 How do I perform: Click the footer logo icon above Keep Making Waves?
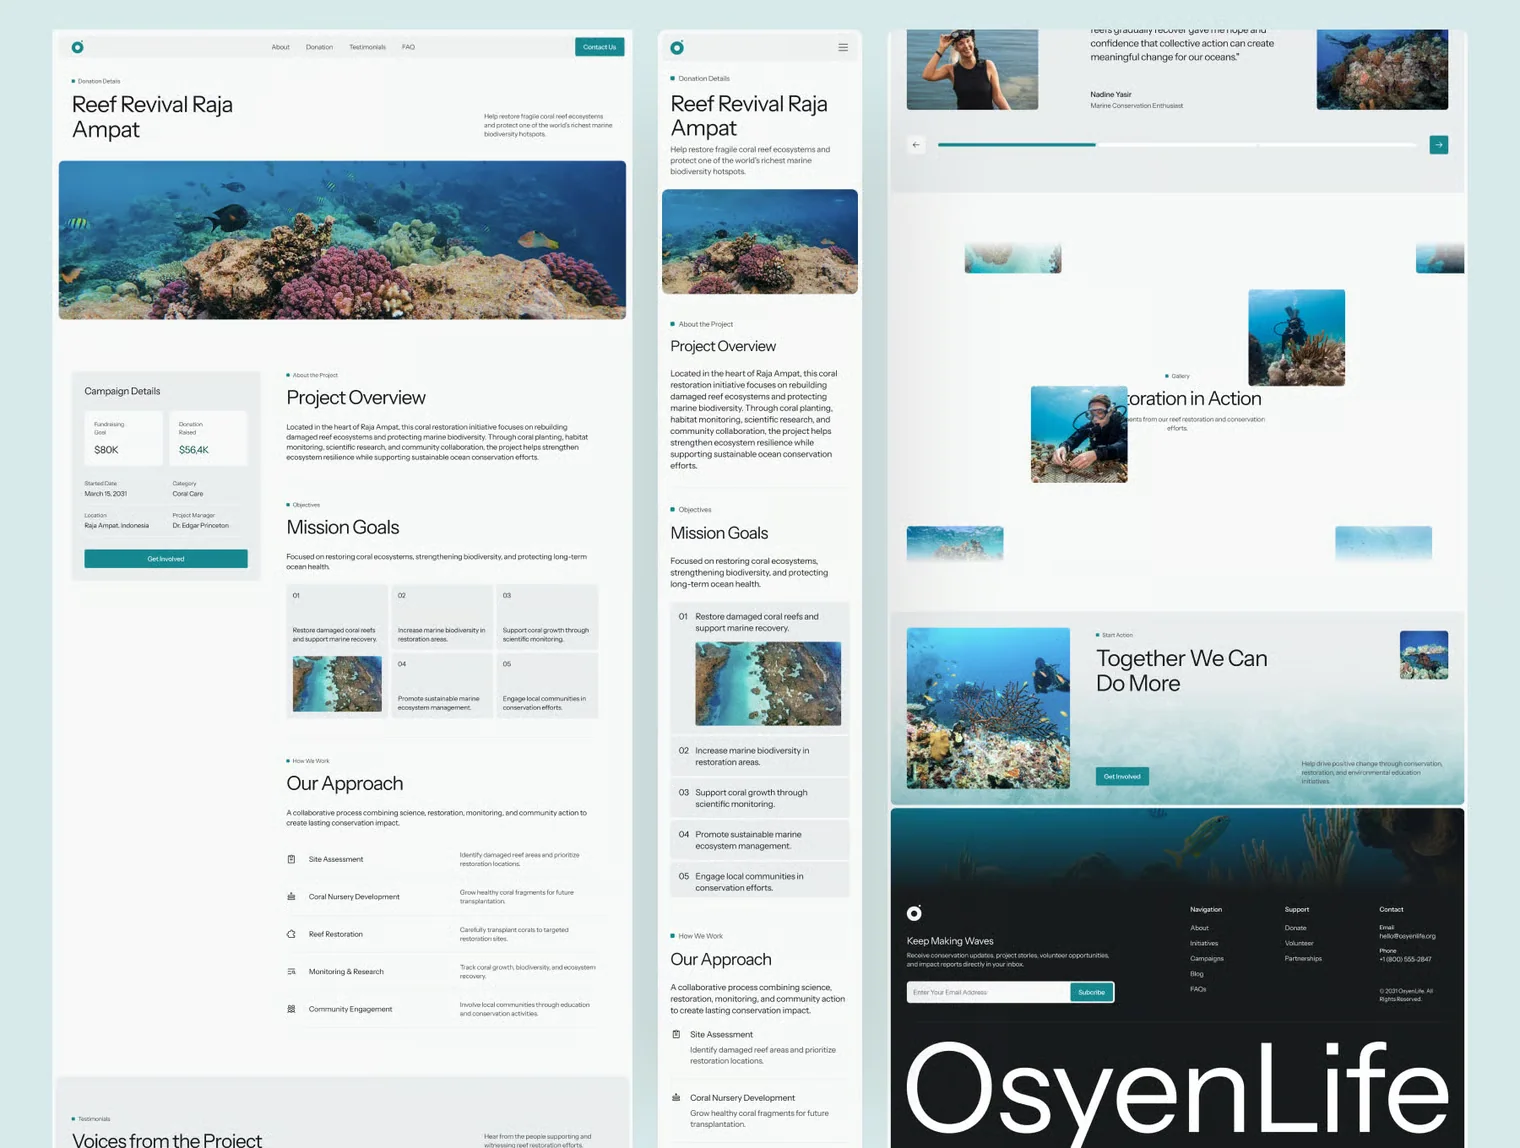[914, 913]
